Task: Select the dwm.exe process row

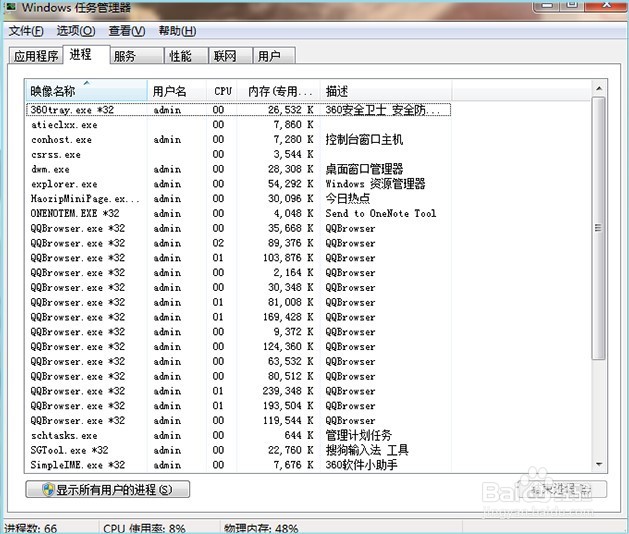Action: pos(238,169)
